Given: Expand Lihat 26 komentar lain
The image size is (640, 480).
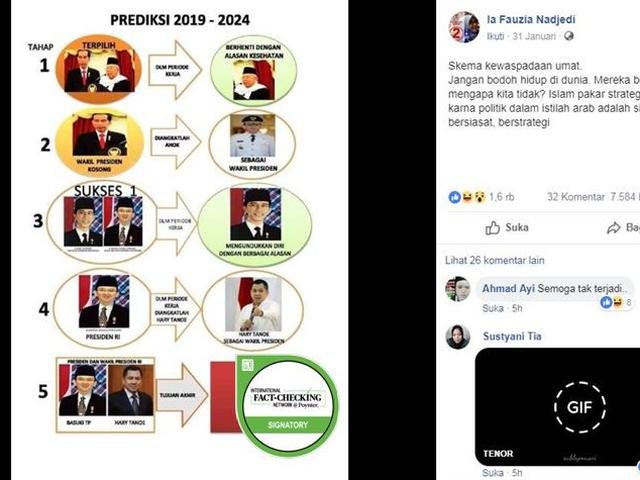Looking at the screenshot, I should point(495,260).
